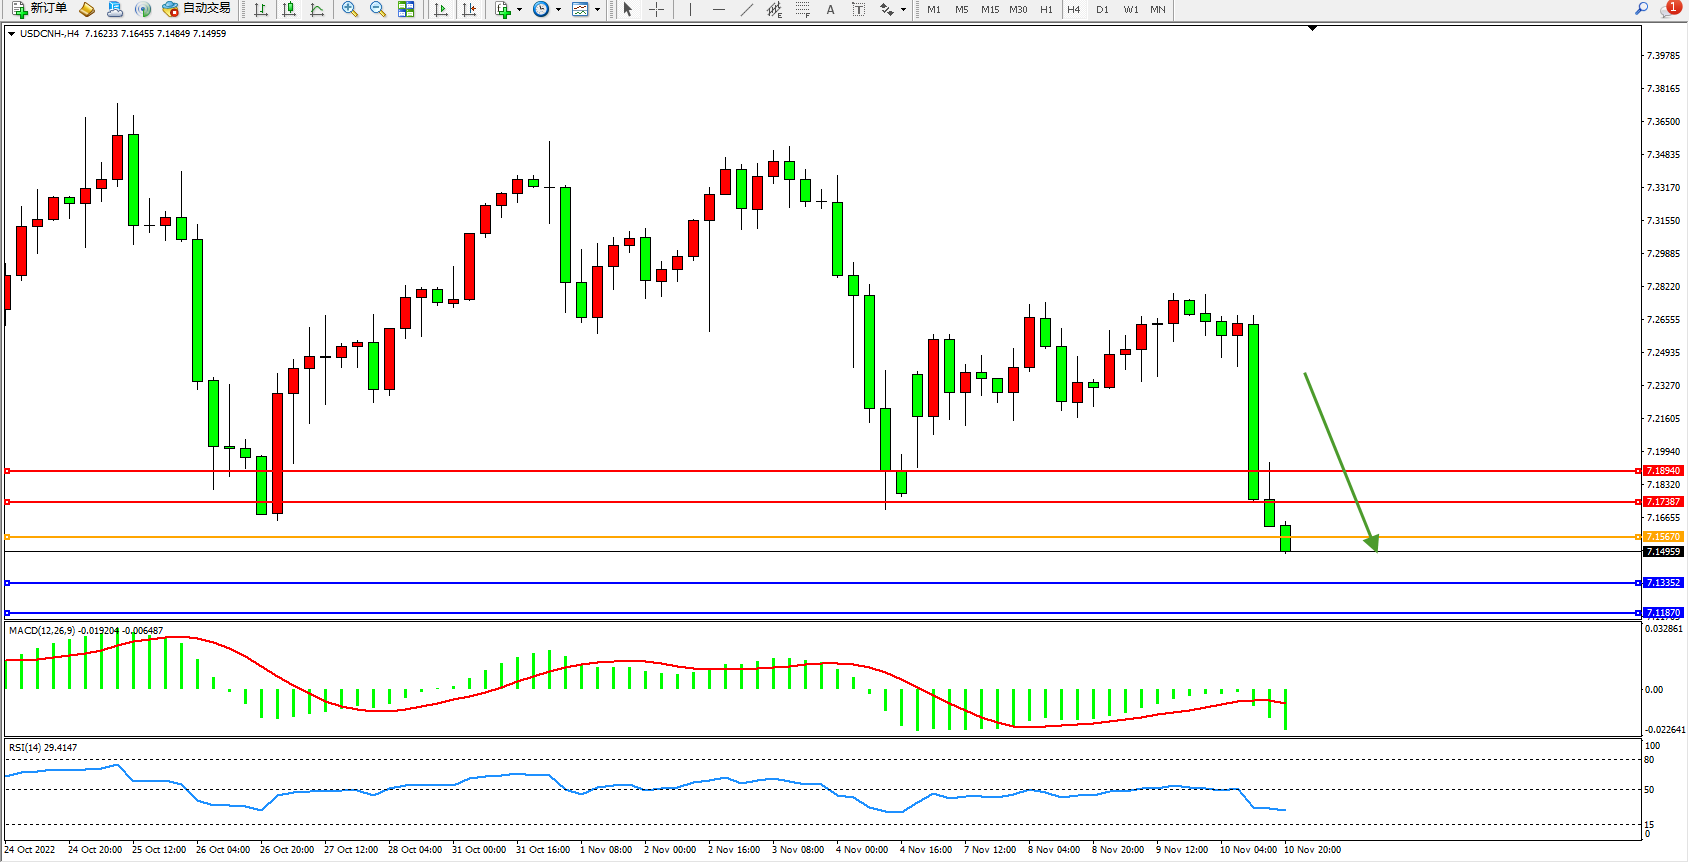The height and width of the screenshot is (863, 1689).
Task: Select the trendline drawing tool
Action: (746, 9)
